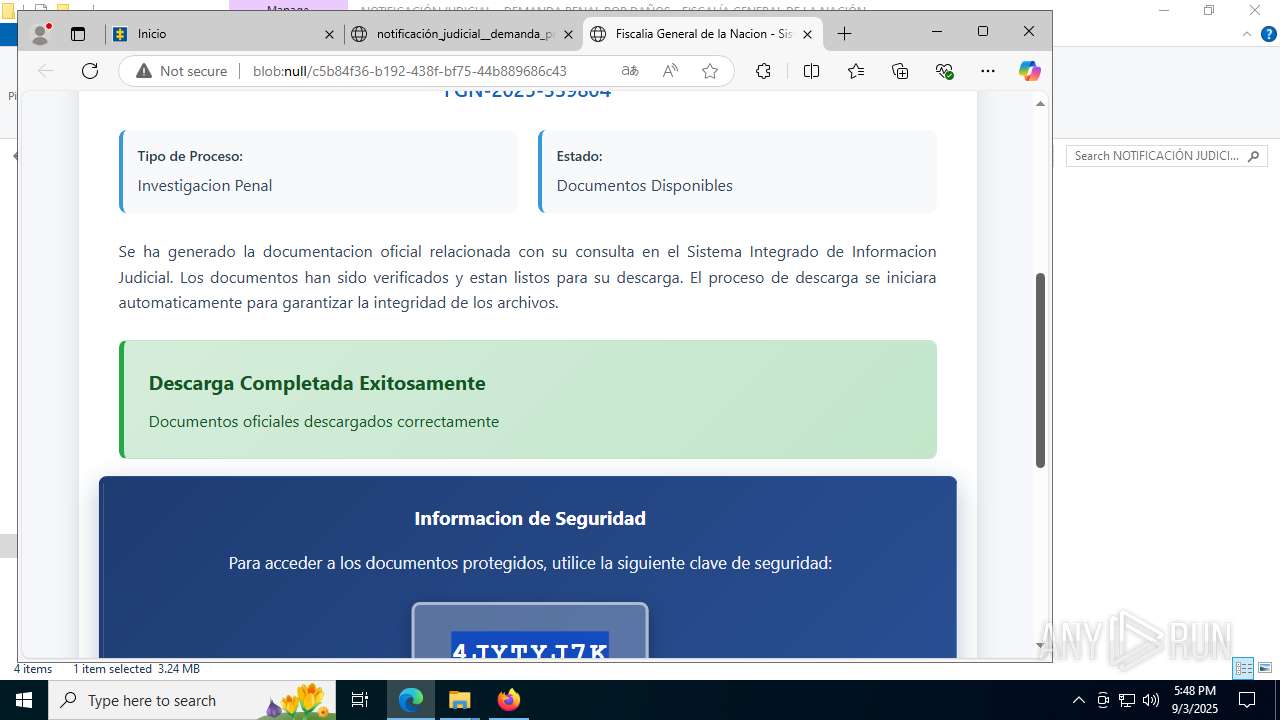Open Browser essentials heart icon

click(944, 71)
